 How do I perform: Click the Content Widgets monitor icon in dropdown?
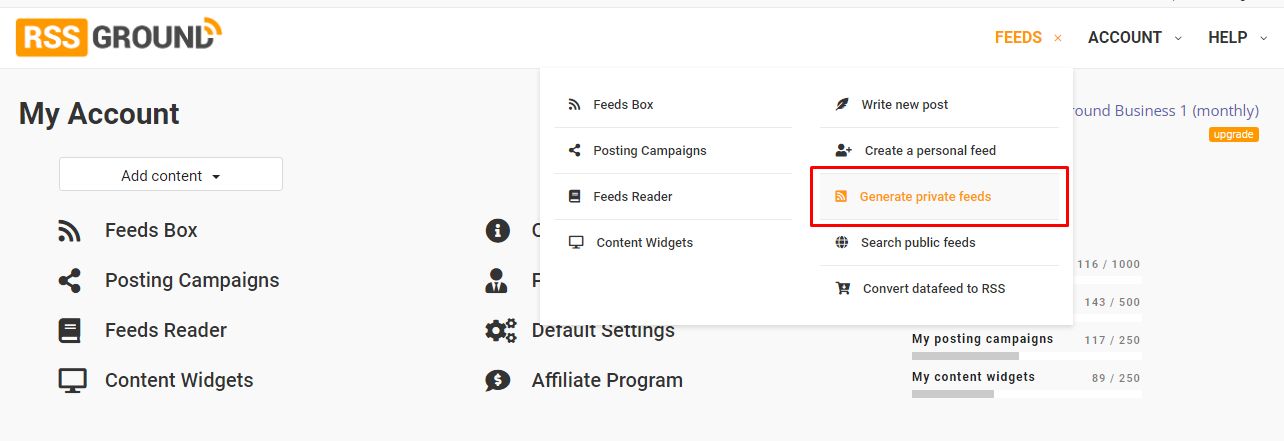pos(576,243)
